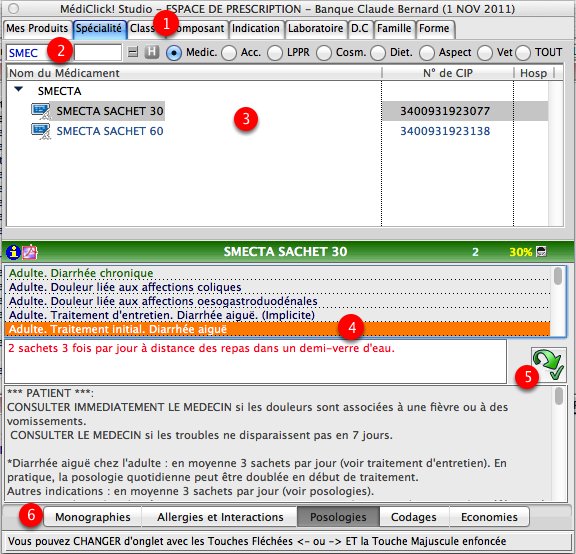Viewport: 576px width, 554px height.
Task: Click CIP number 3400931923077
Action: (x=445, y=111)
